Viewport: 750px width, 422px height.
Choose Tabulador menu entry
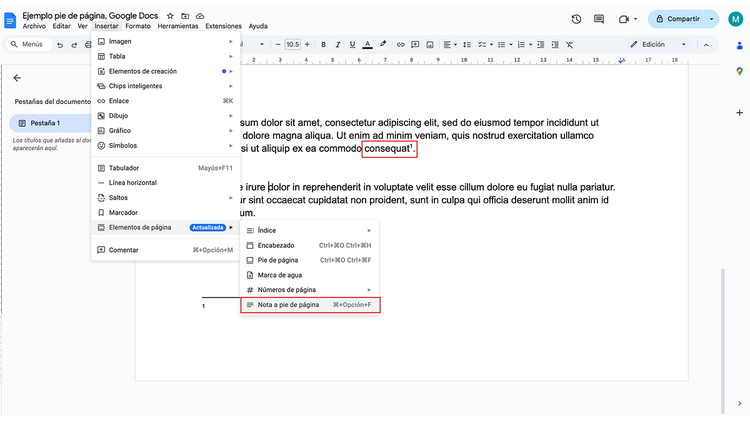click(165, 168)
